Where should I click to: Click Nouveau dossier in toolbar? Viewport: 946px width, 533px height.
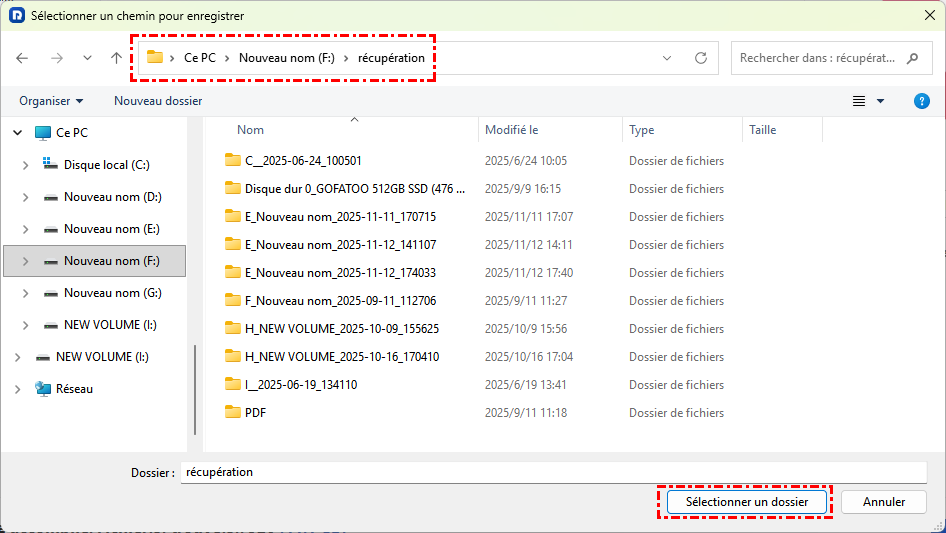(158, 101)
